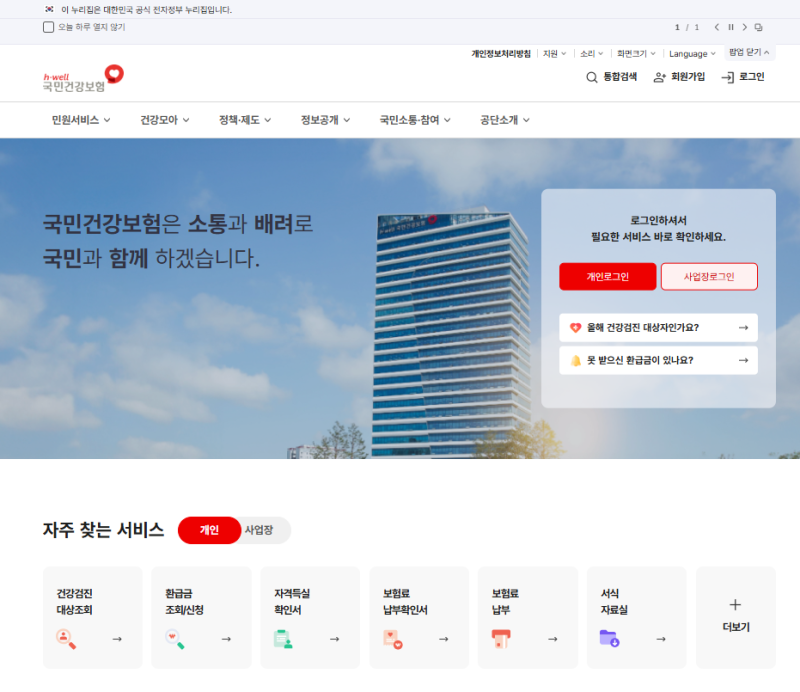Click arrow in the 환급금 조회/신청 card
Image resolution: width=800 pixels, height=692 pixels.
coord(227,639)
